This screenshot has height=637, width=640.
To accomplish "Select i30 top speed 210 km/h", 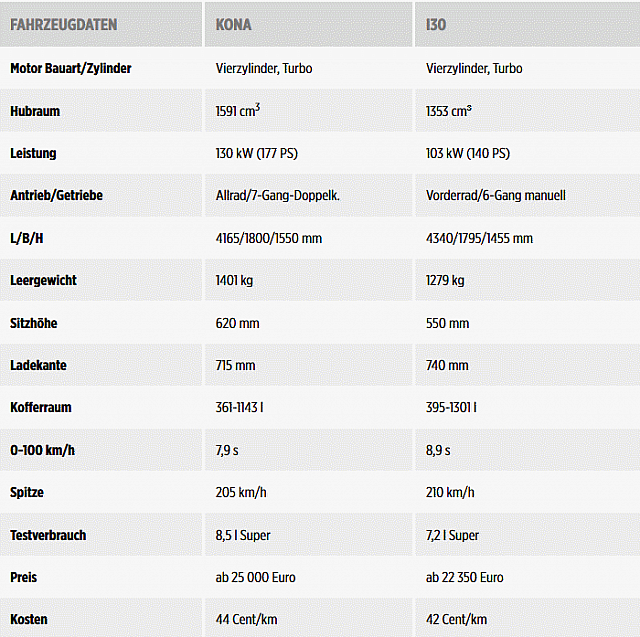I will pyautogui.click(x=450, y=493).
